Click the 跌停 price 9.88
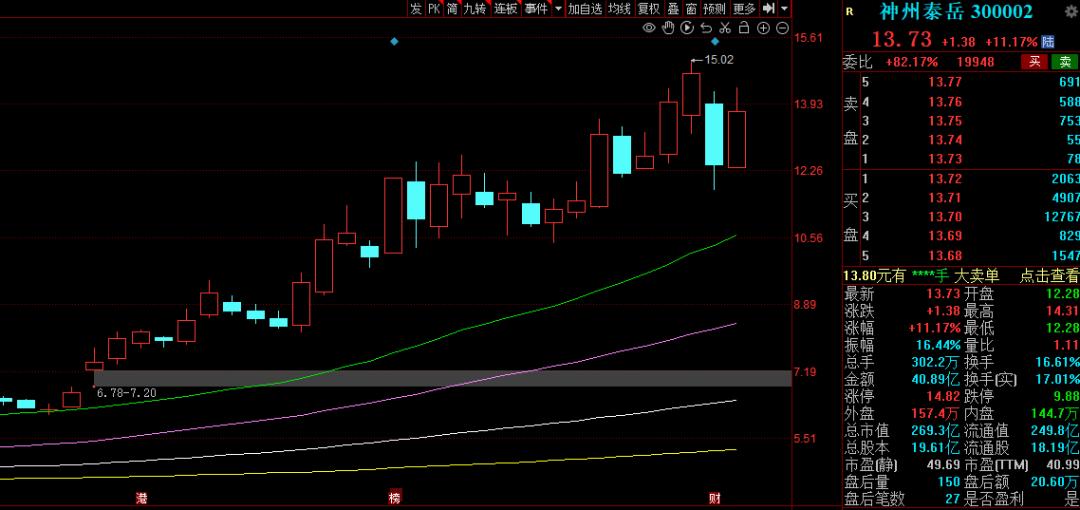The width and height of the screenshot is (1080, 510). tap(1065, 396)
